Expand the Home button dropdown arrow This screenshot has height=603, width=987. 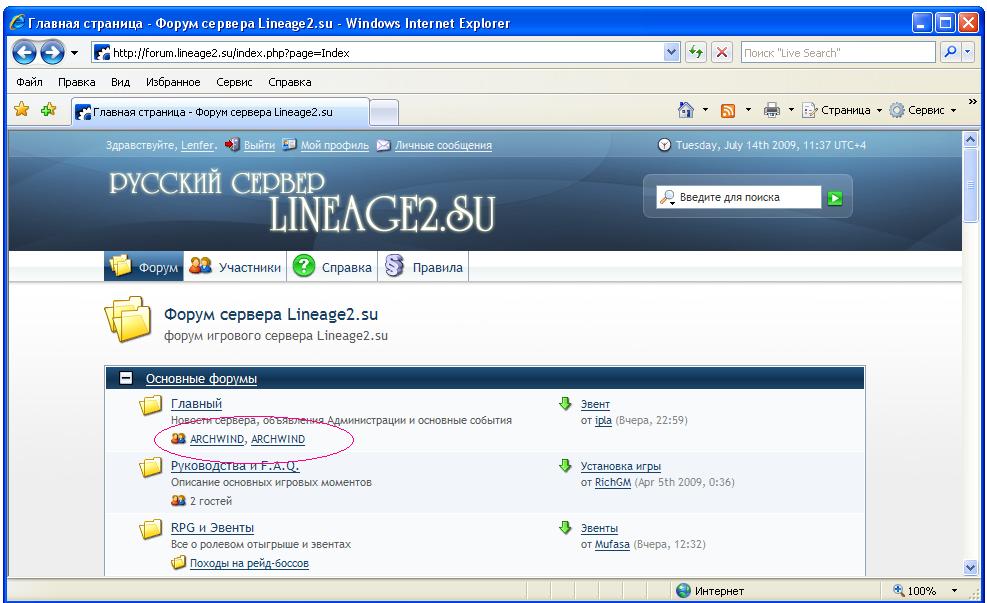click(705, 110)
